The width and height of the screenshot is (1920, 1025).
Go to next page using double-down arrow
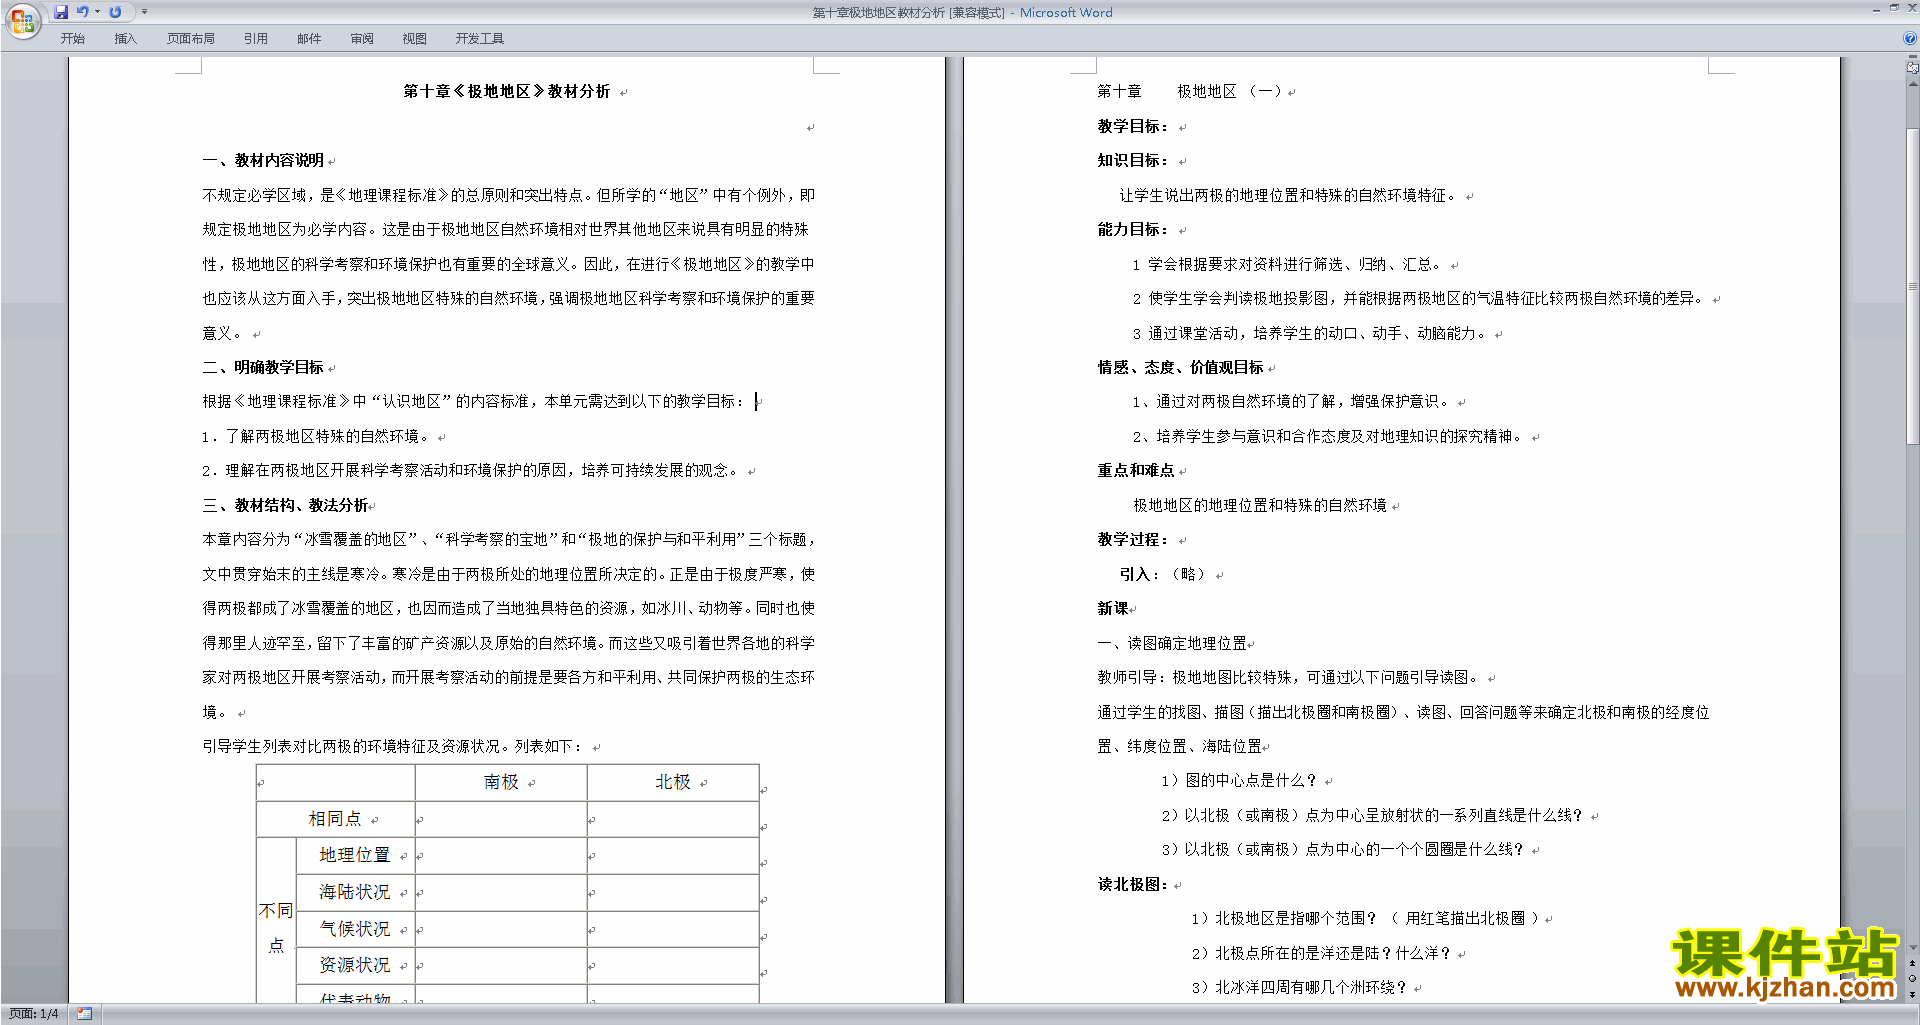(x=1912, y=994)
